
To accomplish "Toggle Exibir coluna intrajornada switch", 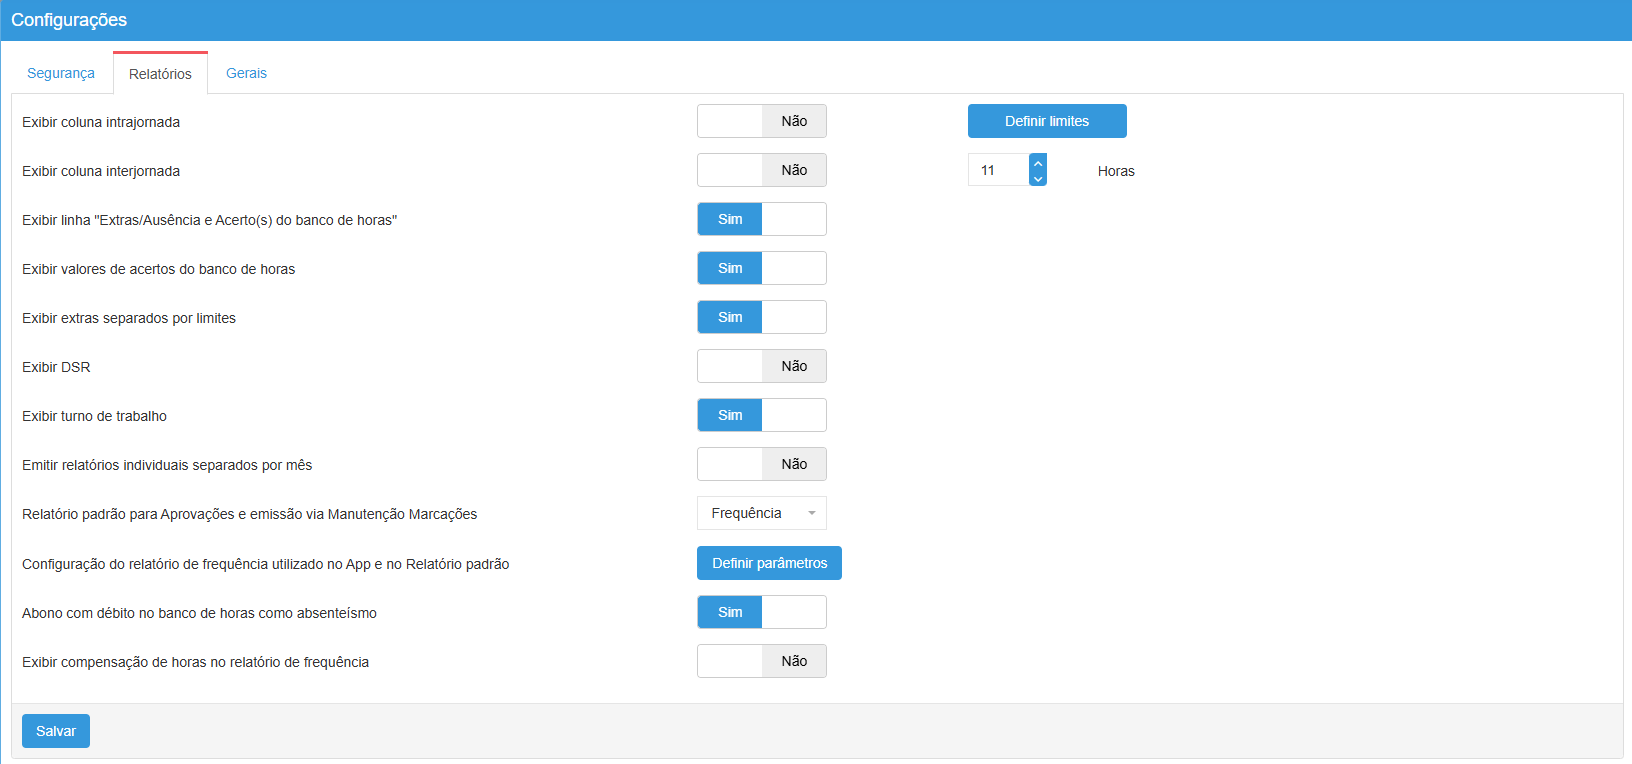I will (x=761, y=121).
